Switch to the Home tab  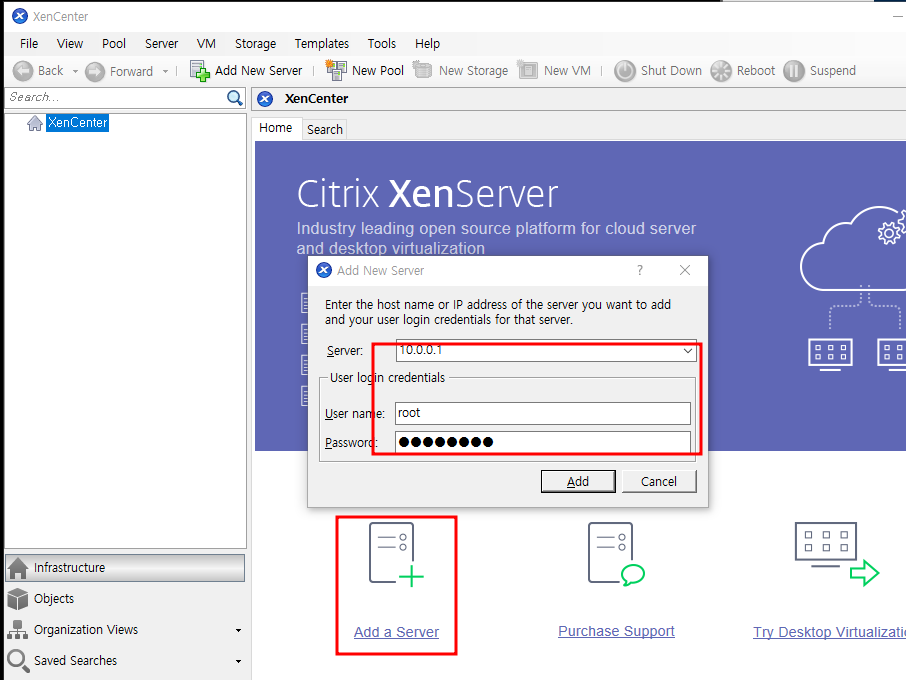[x=276, y=128]
